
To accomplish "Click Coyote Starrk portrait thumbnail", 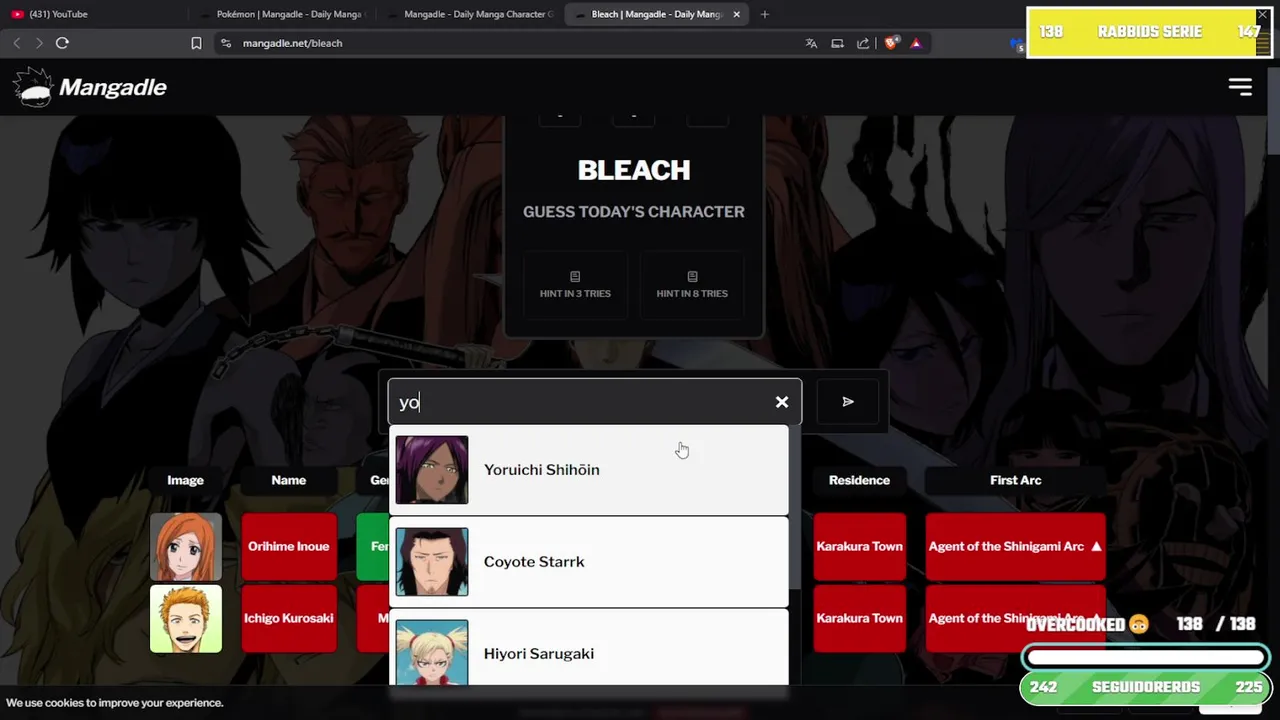I will tap(432, 562).
